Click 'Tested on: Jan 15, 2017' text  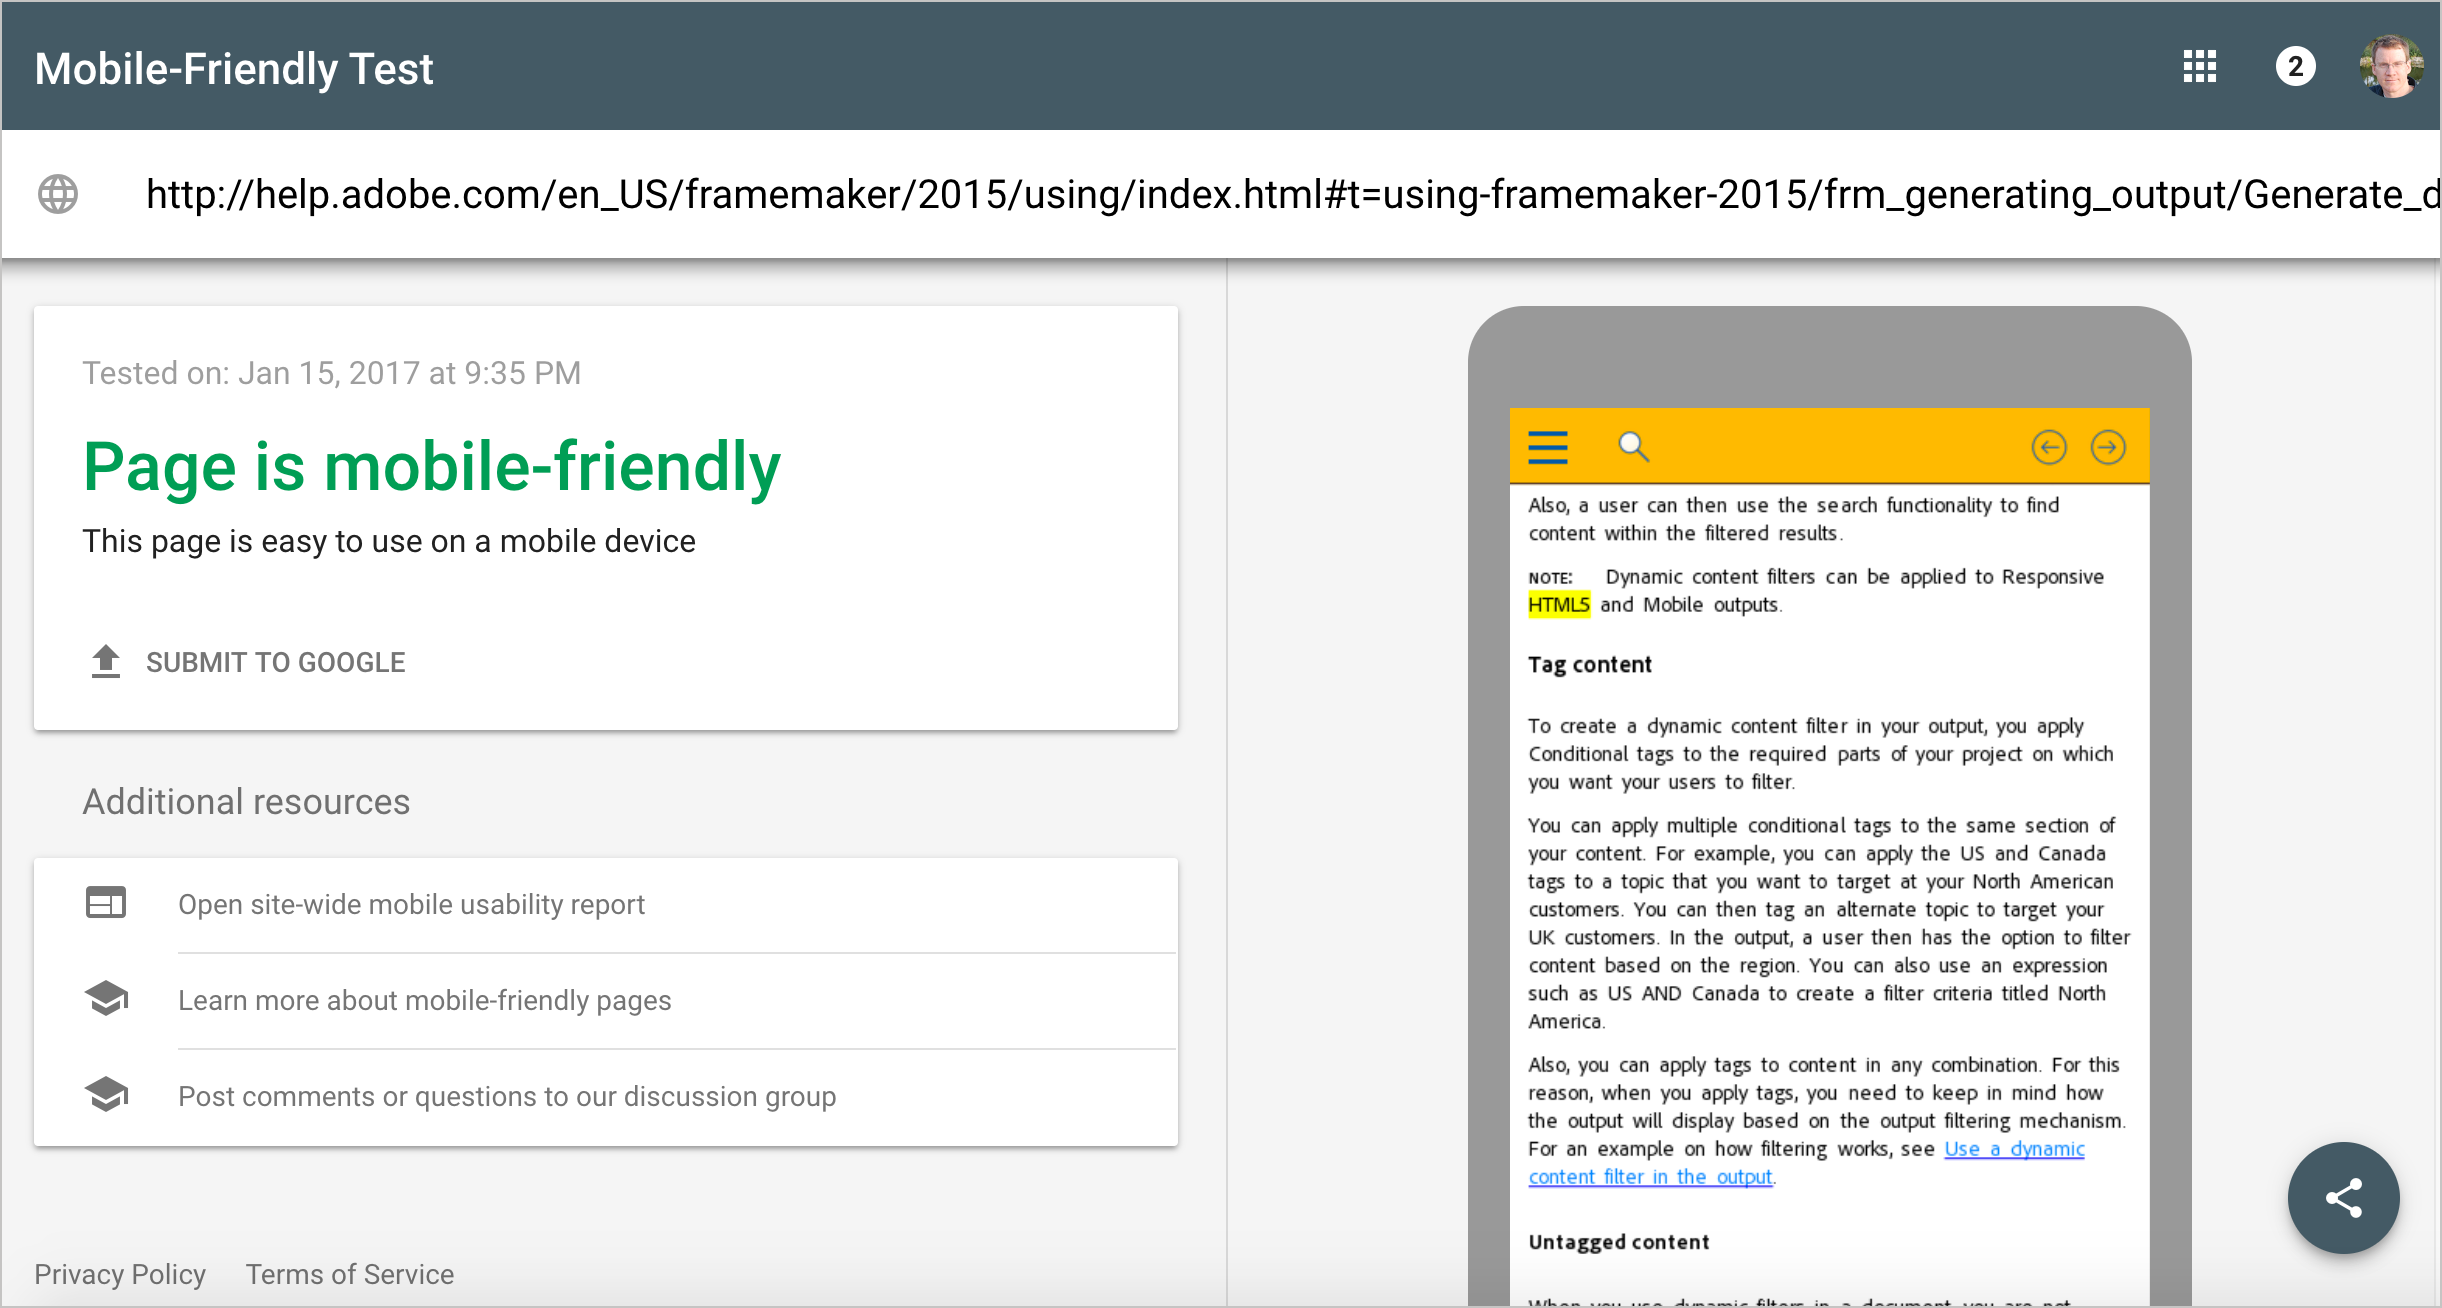(x=331, y=373)
